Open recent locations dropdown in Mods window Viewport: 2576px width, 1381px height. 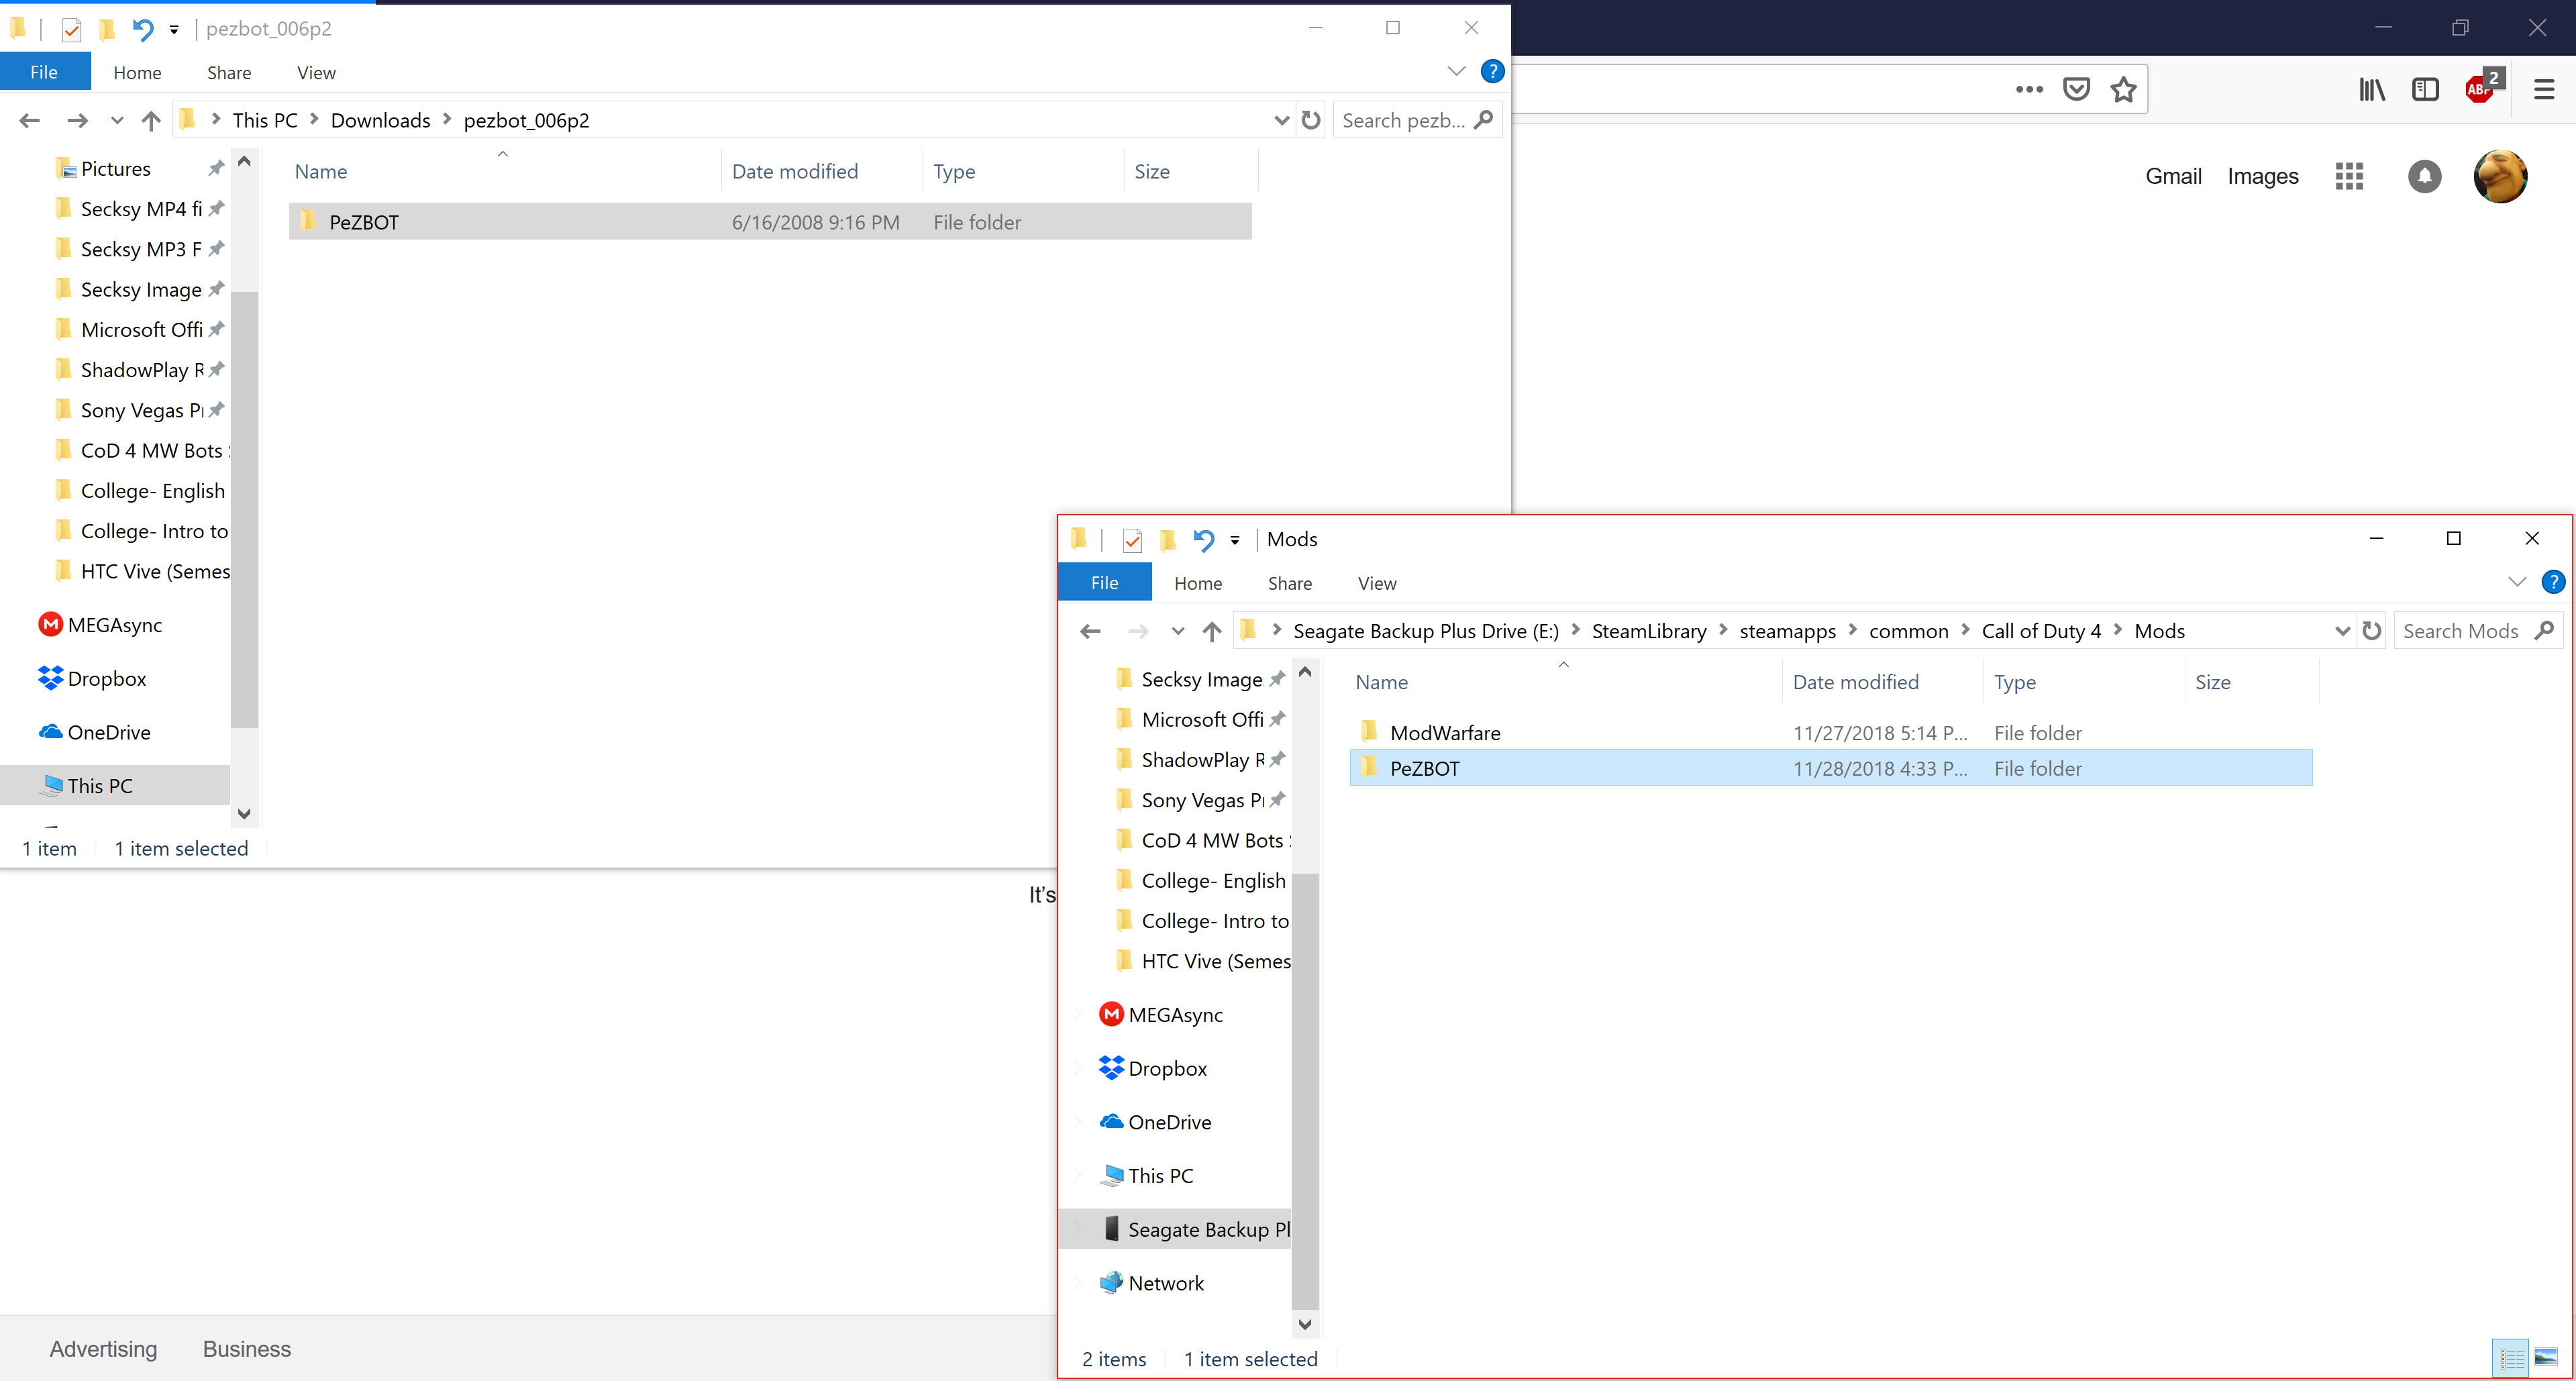(1177, 631)
